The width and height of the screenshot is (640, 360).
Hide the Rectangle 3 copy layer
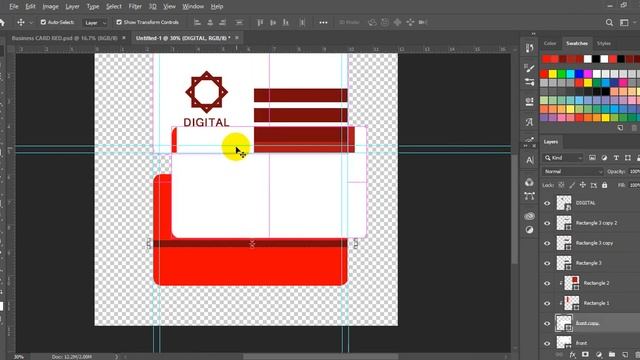tap(547, 243)
